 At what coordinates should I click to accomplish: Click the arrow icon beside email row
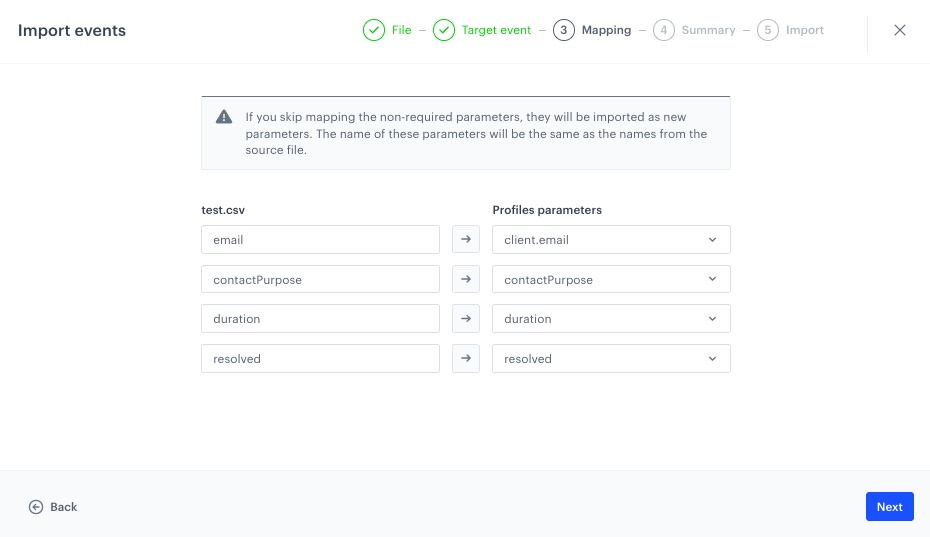tap(466, 240)
